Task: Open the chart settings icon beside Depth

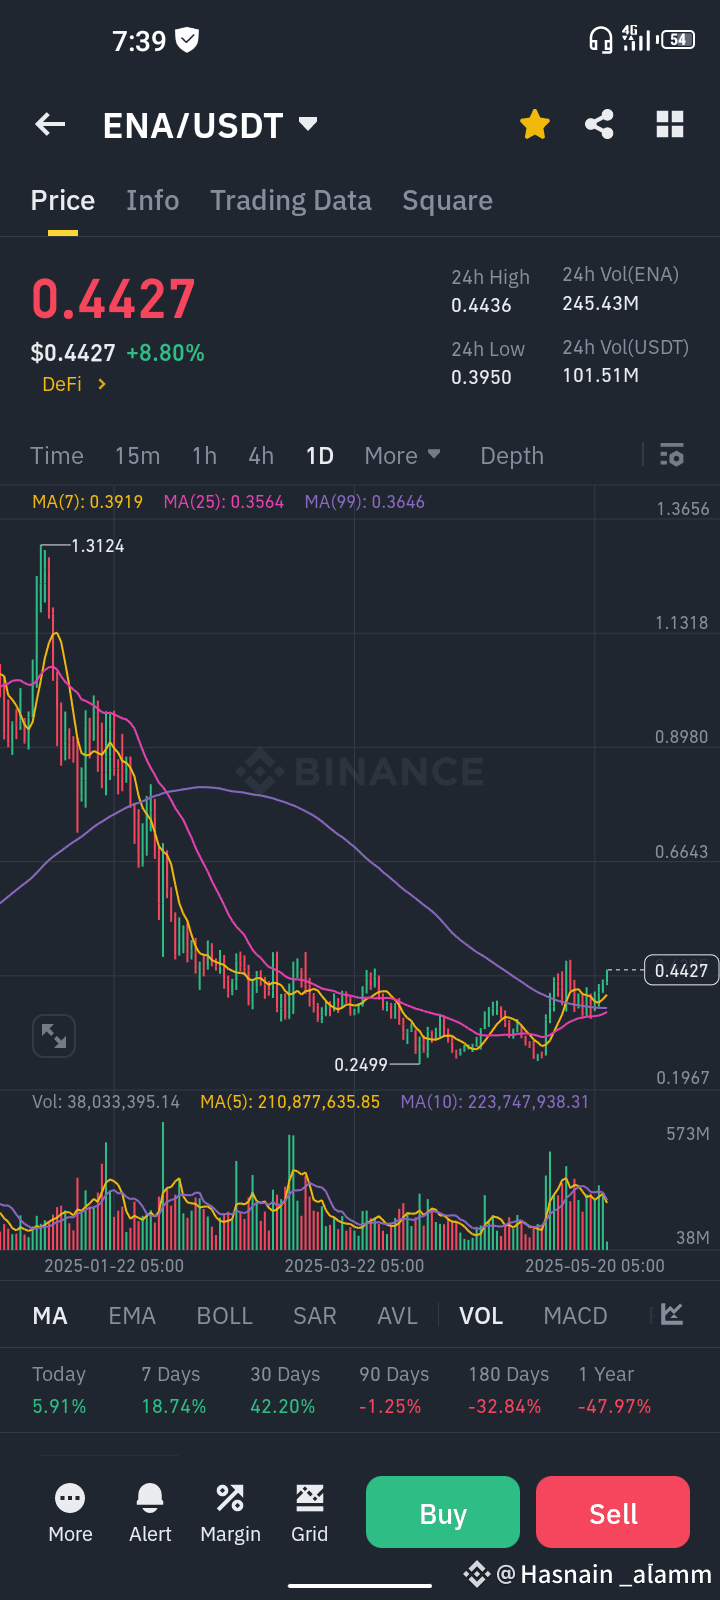Action: coord(670,455)
